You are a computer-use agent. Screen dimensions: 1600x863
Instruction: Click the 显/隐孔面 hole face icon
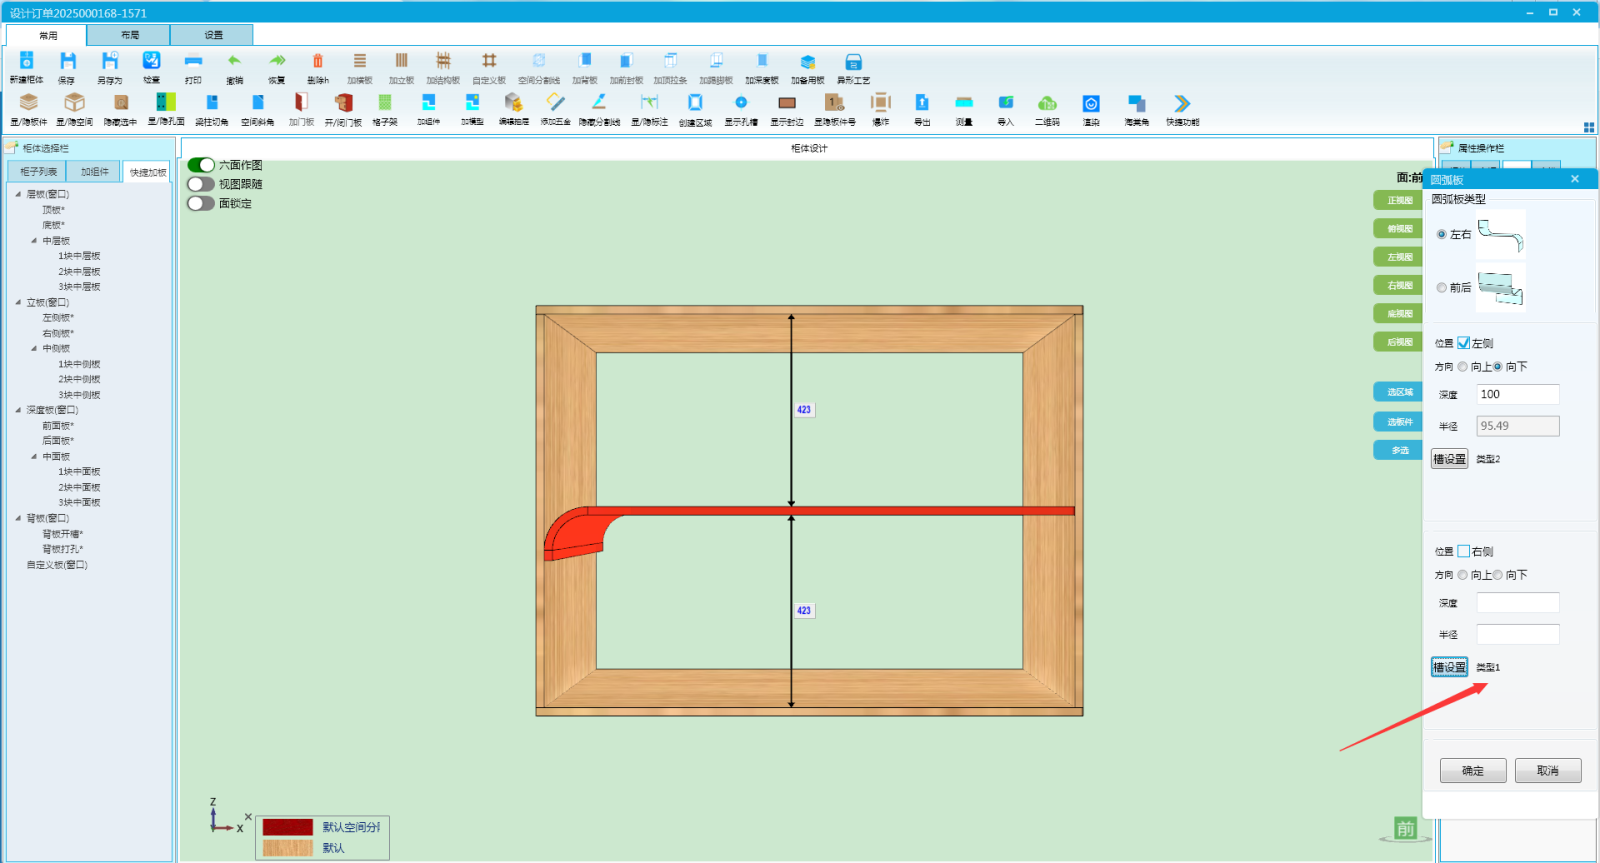pos(166,102)
